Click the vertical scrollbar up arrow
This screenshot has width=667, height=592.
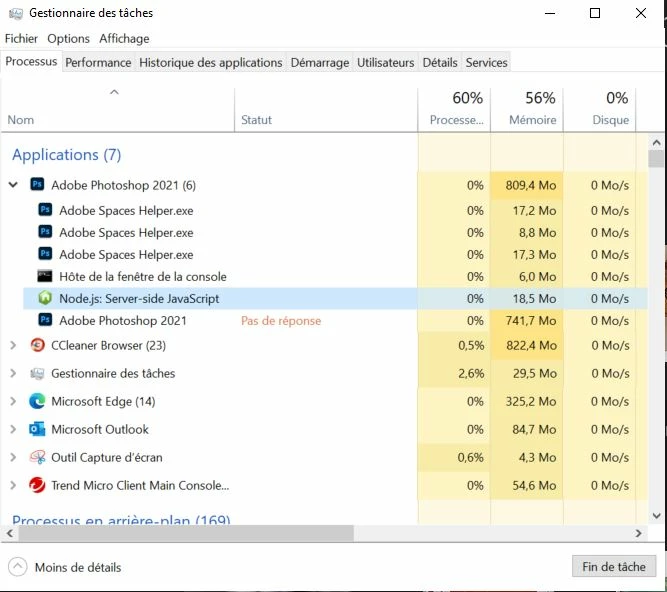click(x=656, y=142)
